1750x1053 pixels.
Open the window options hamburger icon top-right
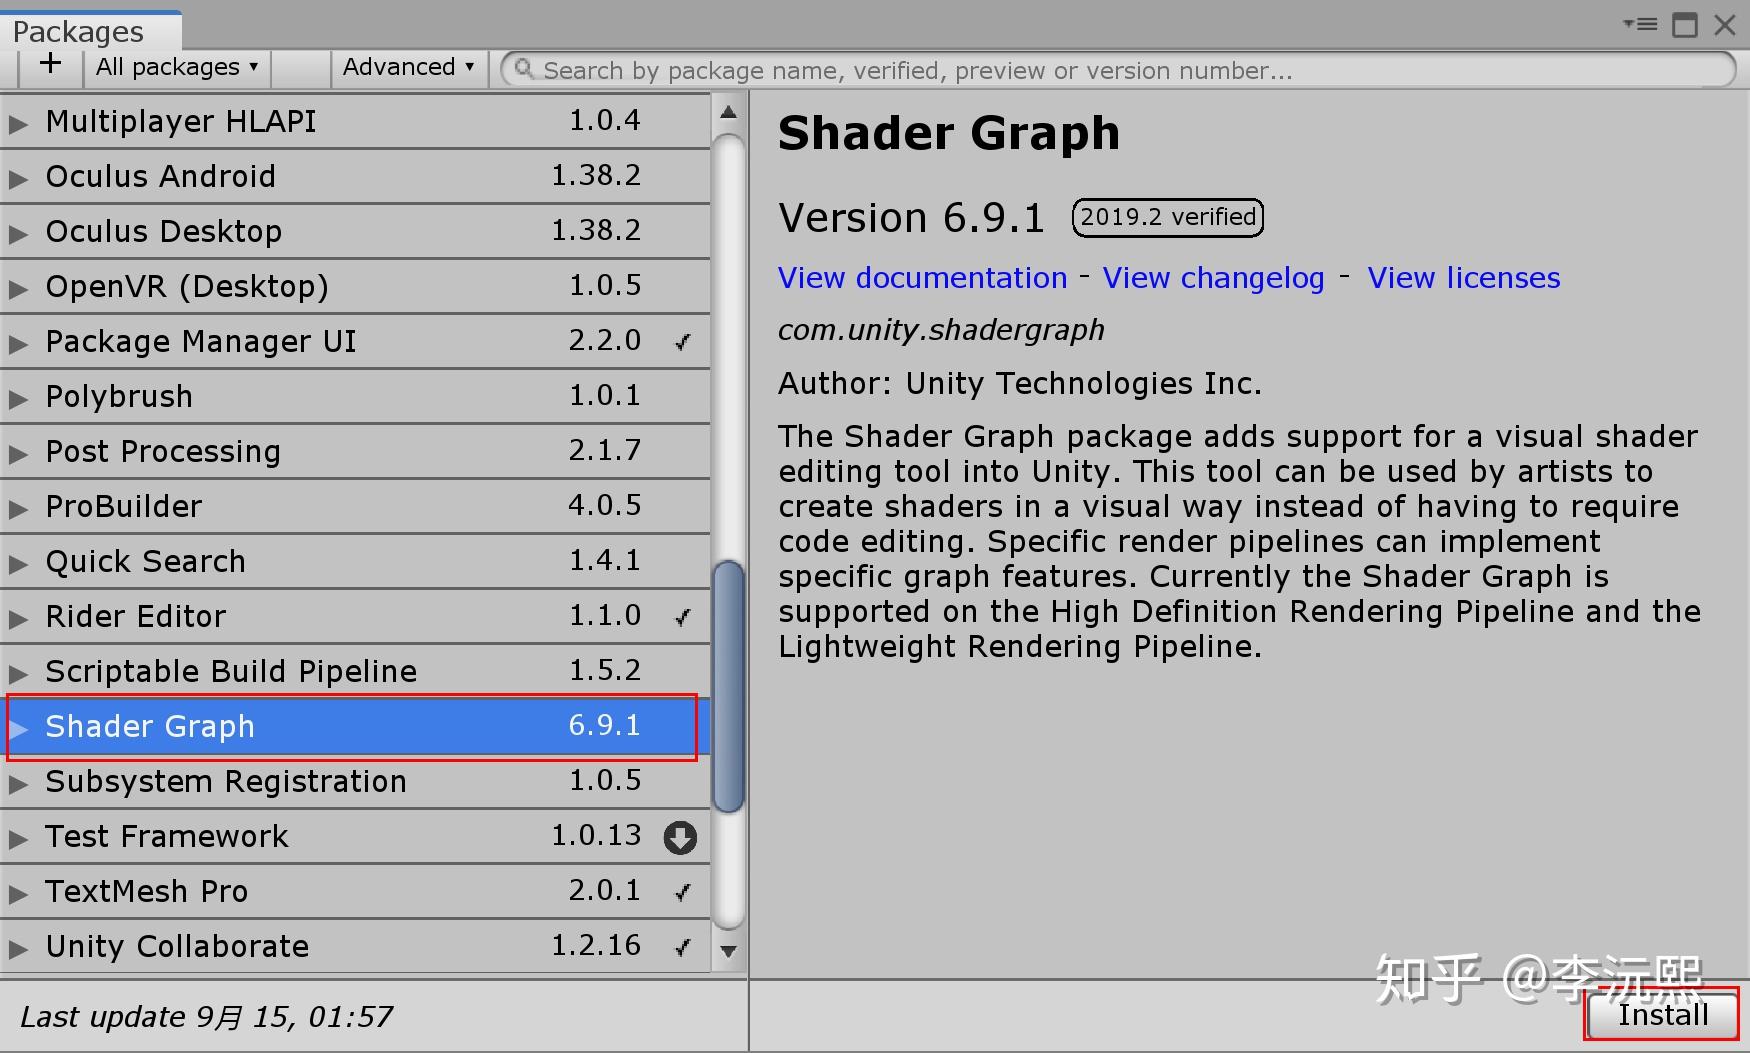pyautogui.click(x=1640, y=24)
